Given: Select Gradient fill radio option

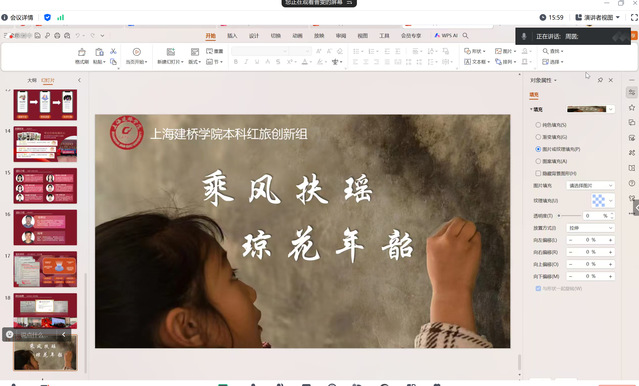Looking at the screenshot, I should tap(538, 137).
